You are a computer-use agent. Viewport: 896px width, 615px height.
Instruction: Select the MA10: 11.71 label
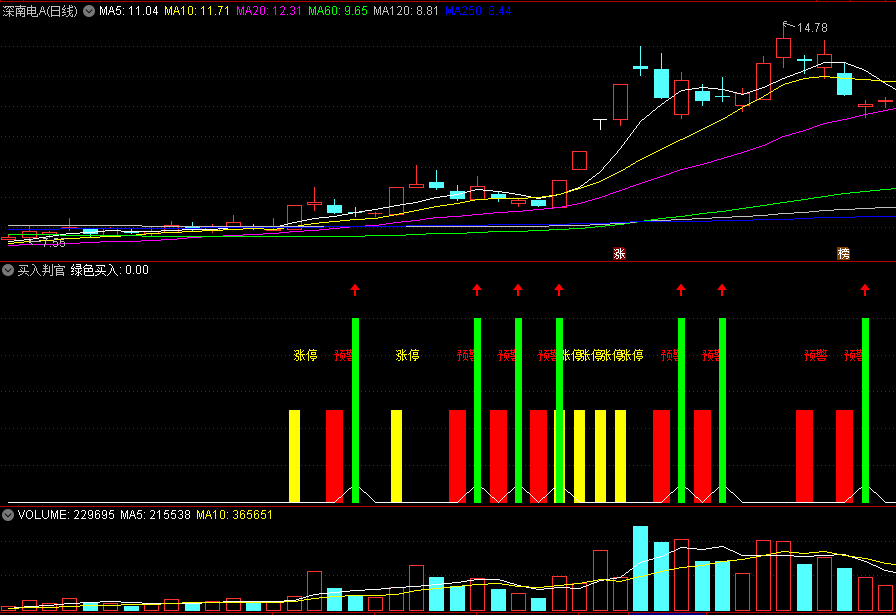(197, 11)
